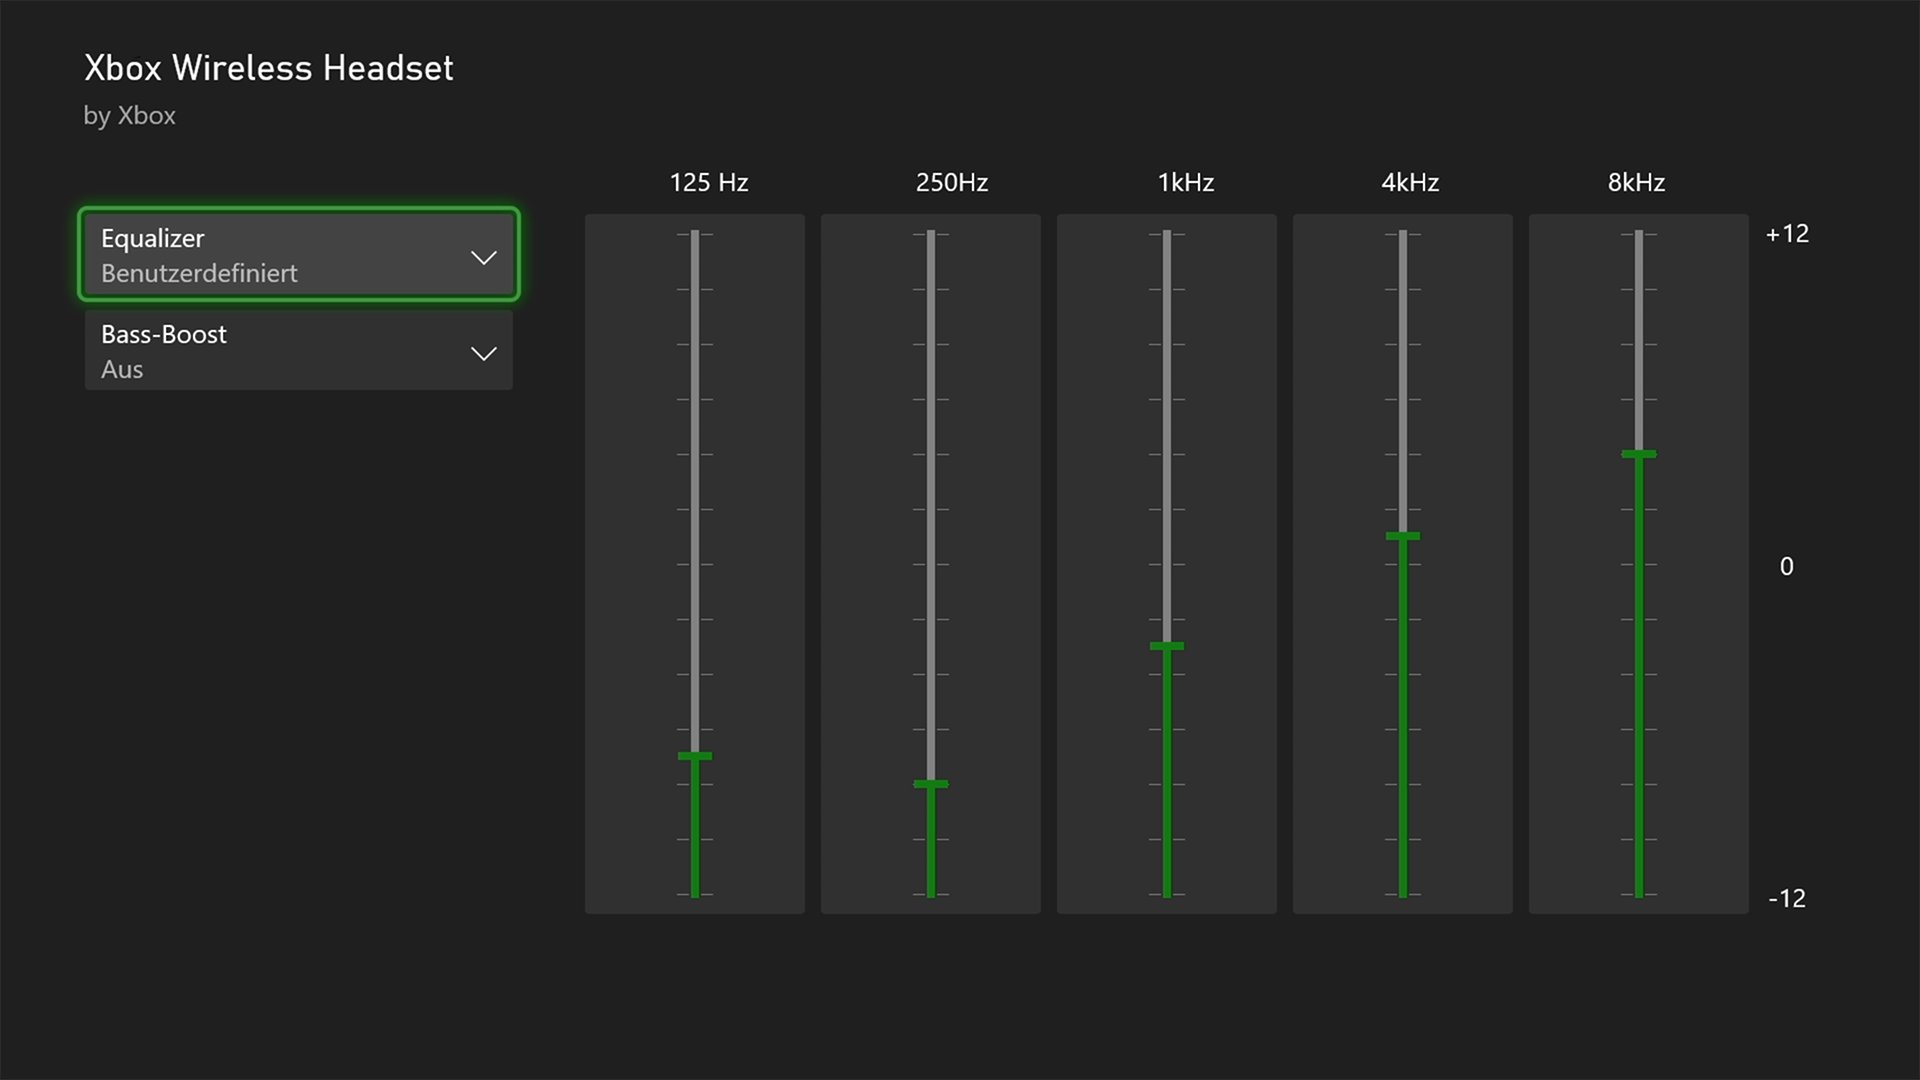Click the -12 scale label
The width and height of the screenshot is (1920, 1080).
[1787, 899]
